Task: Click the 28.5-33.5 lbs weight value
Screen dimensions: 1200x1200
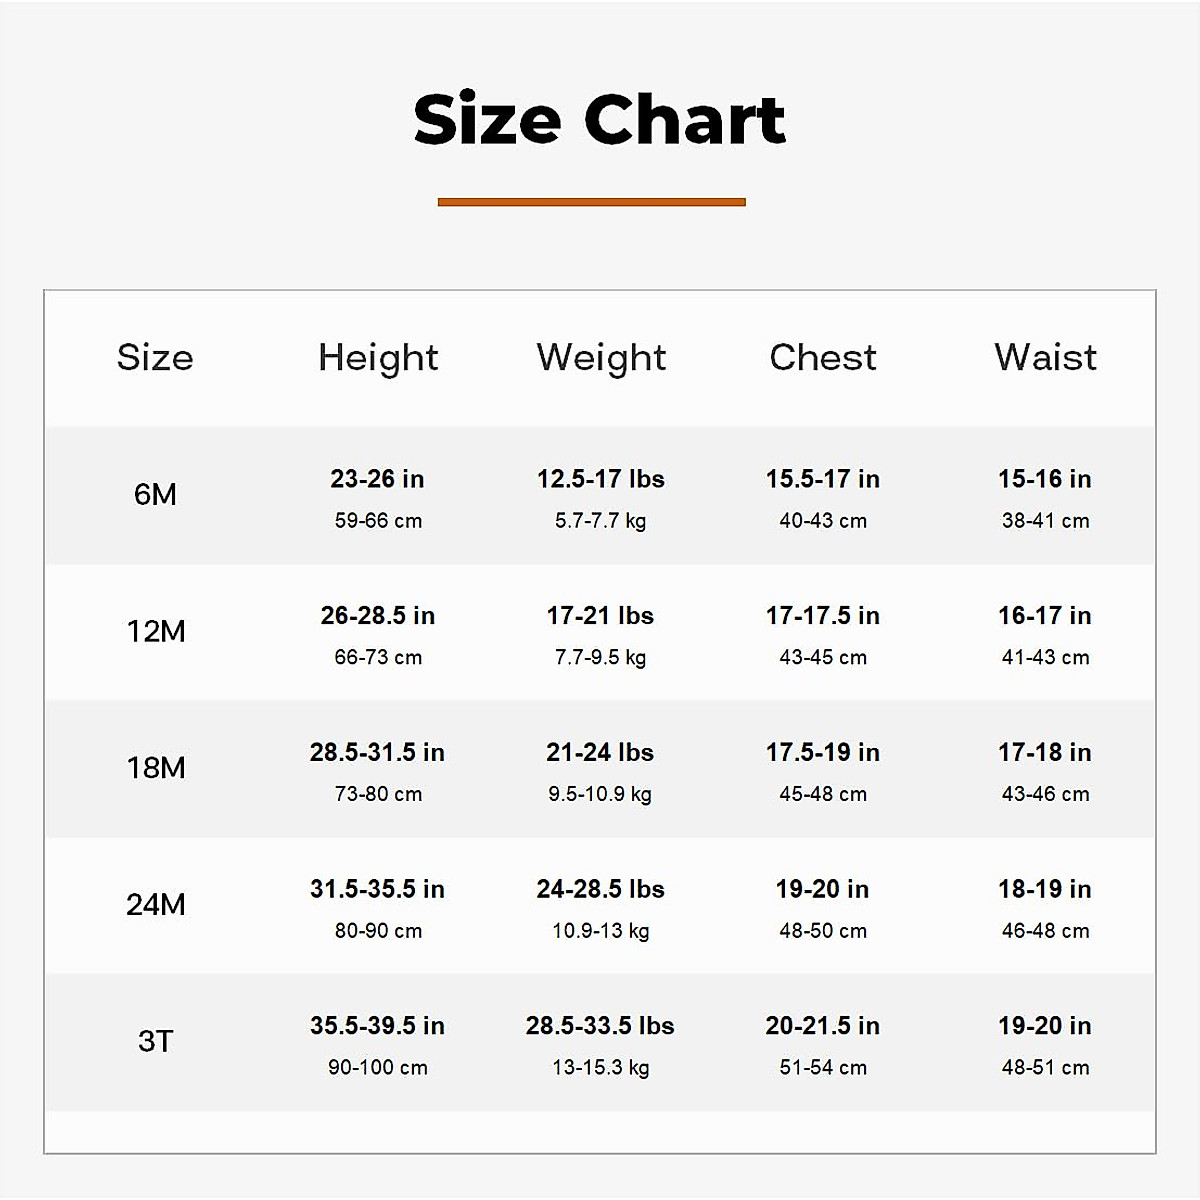Action: click(600, 1026)
